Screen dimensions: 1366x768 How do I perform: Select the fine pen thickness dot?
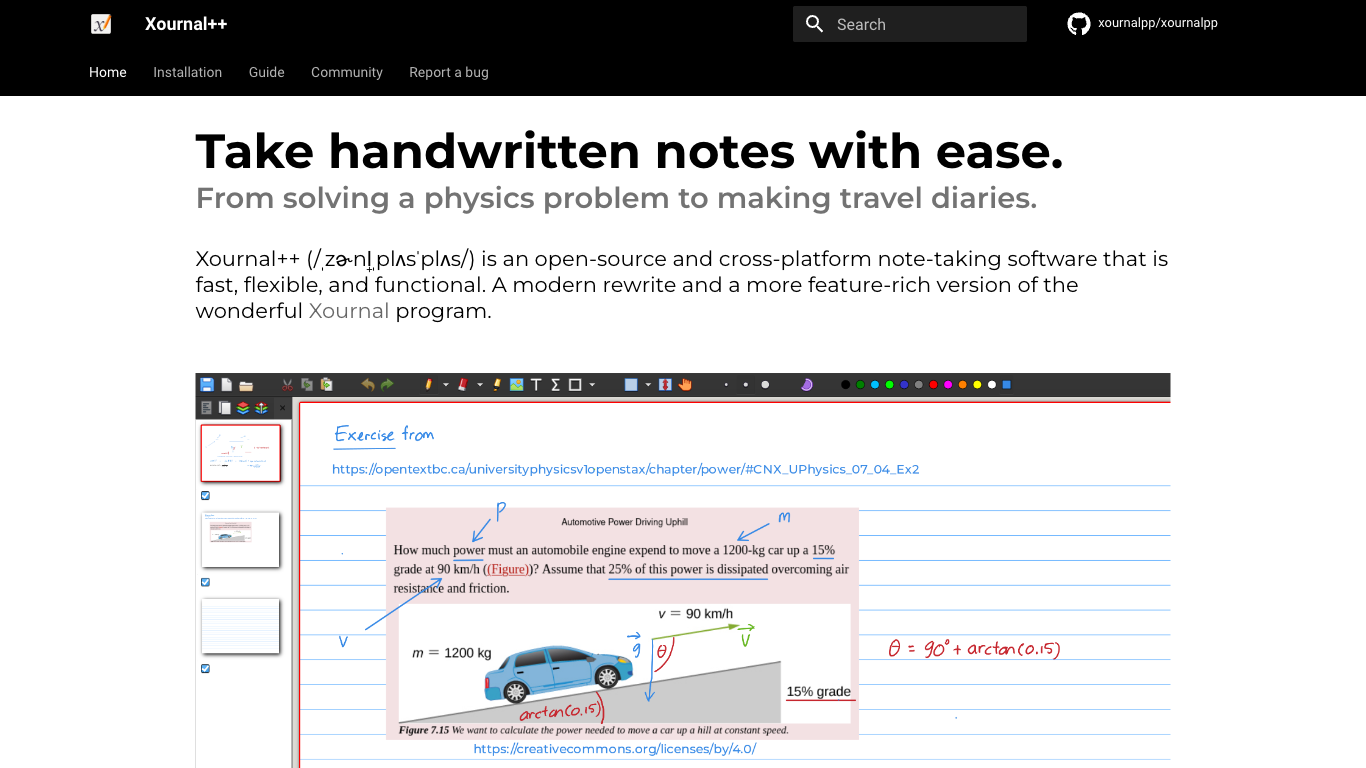pyautogui.click(x=726, y=385)
